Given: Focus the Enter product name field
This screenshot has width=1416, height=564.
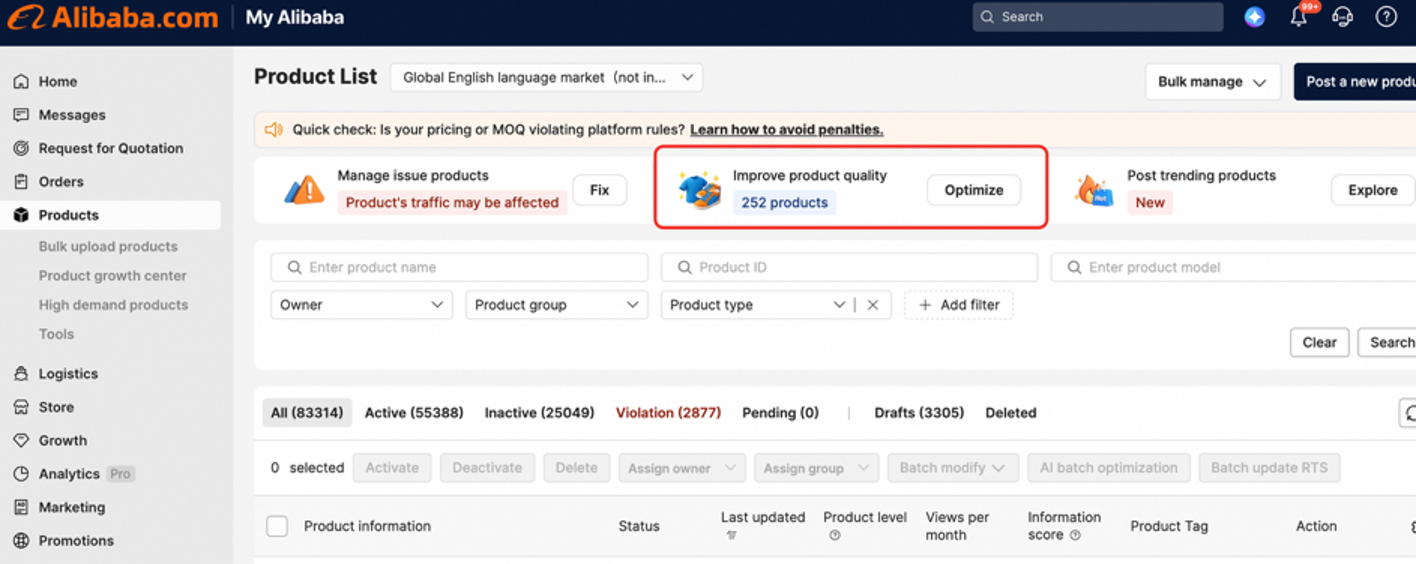Looking at the screenshot, I should click(x=459, y=267).
